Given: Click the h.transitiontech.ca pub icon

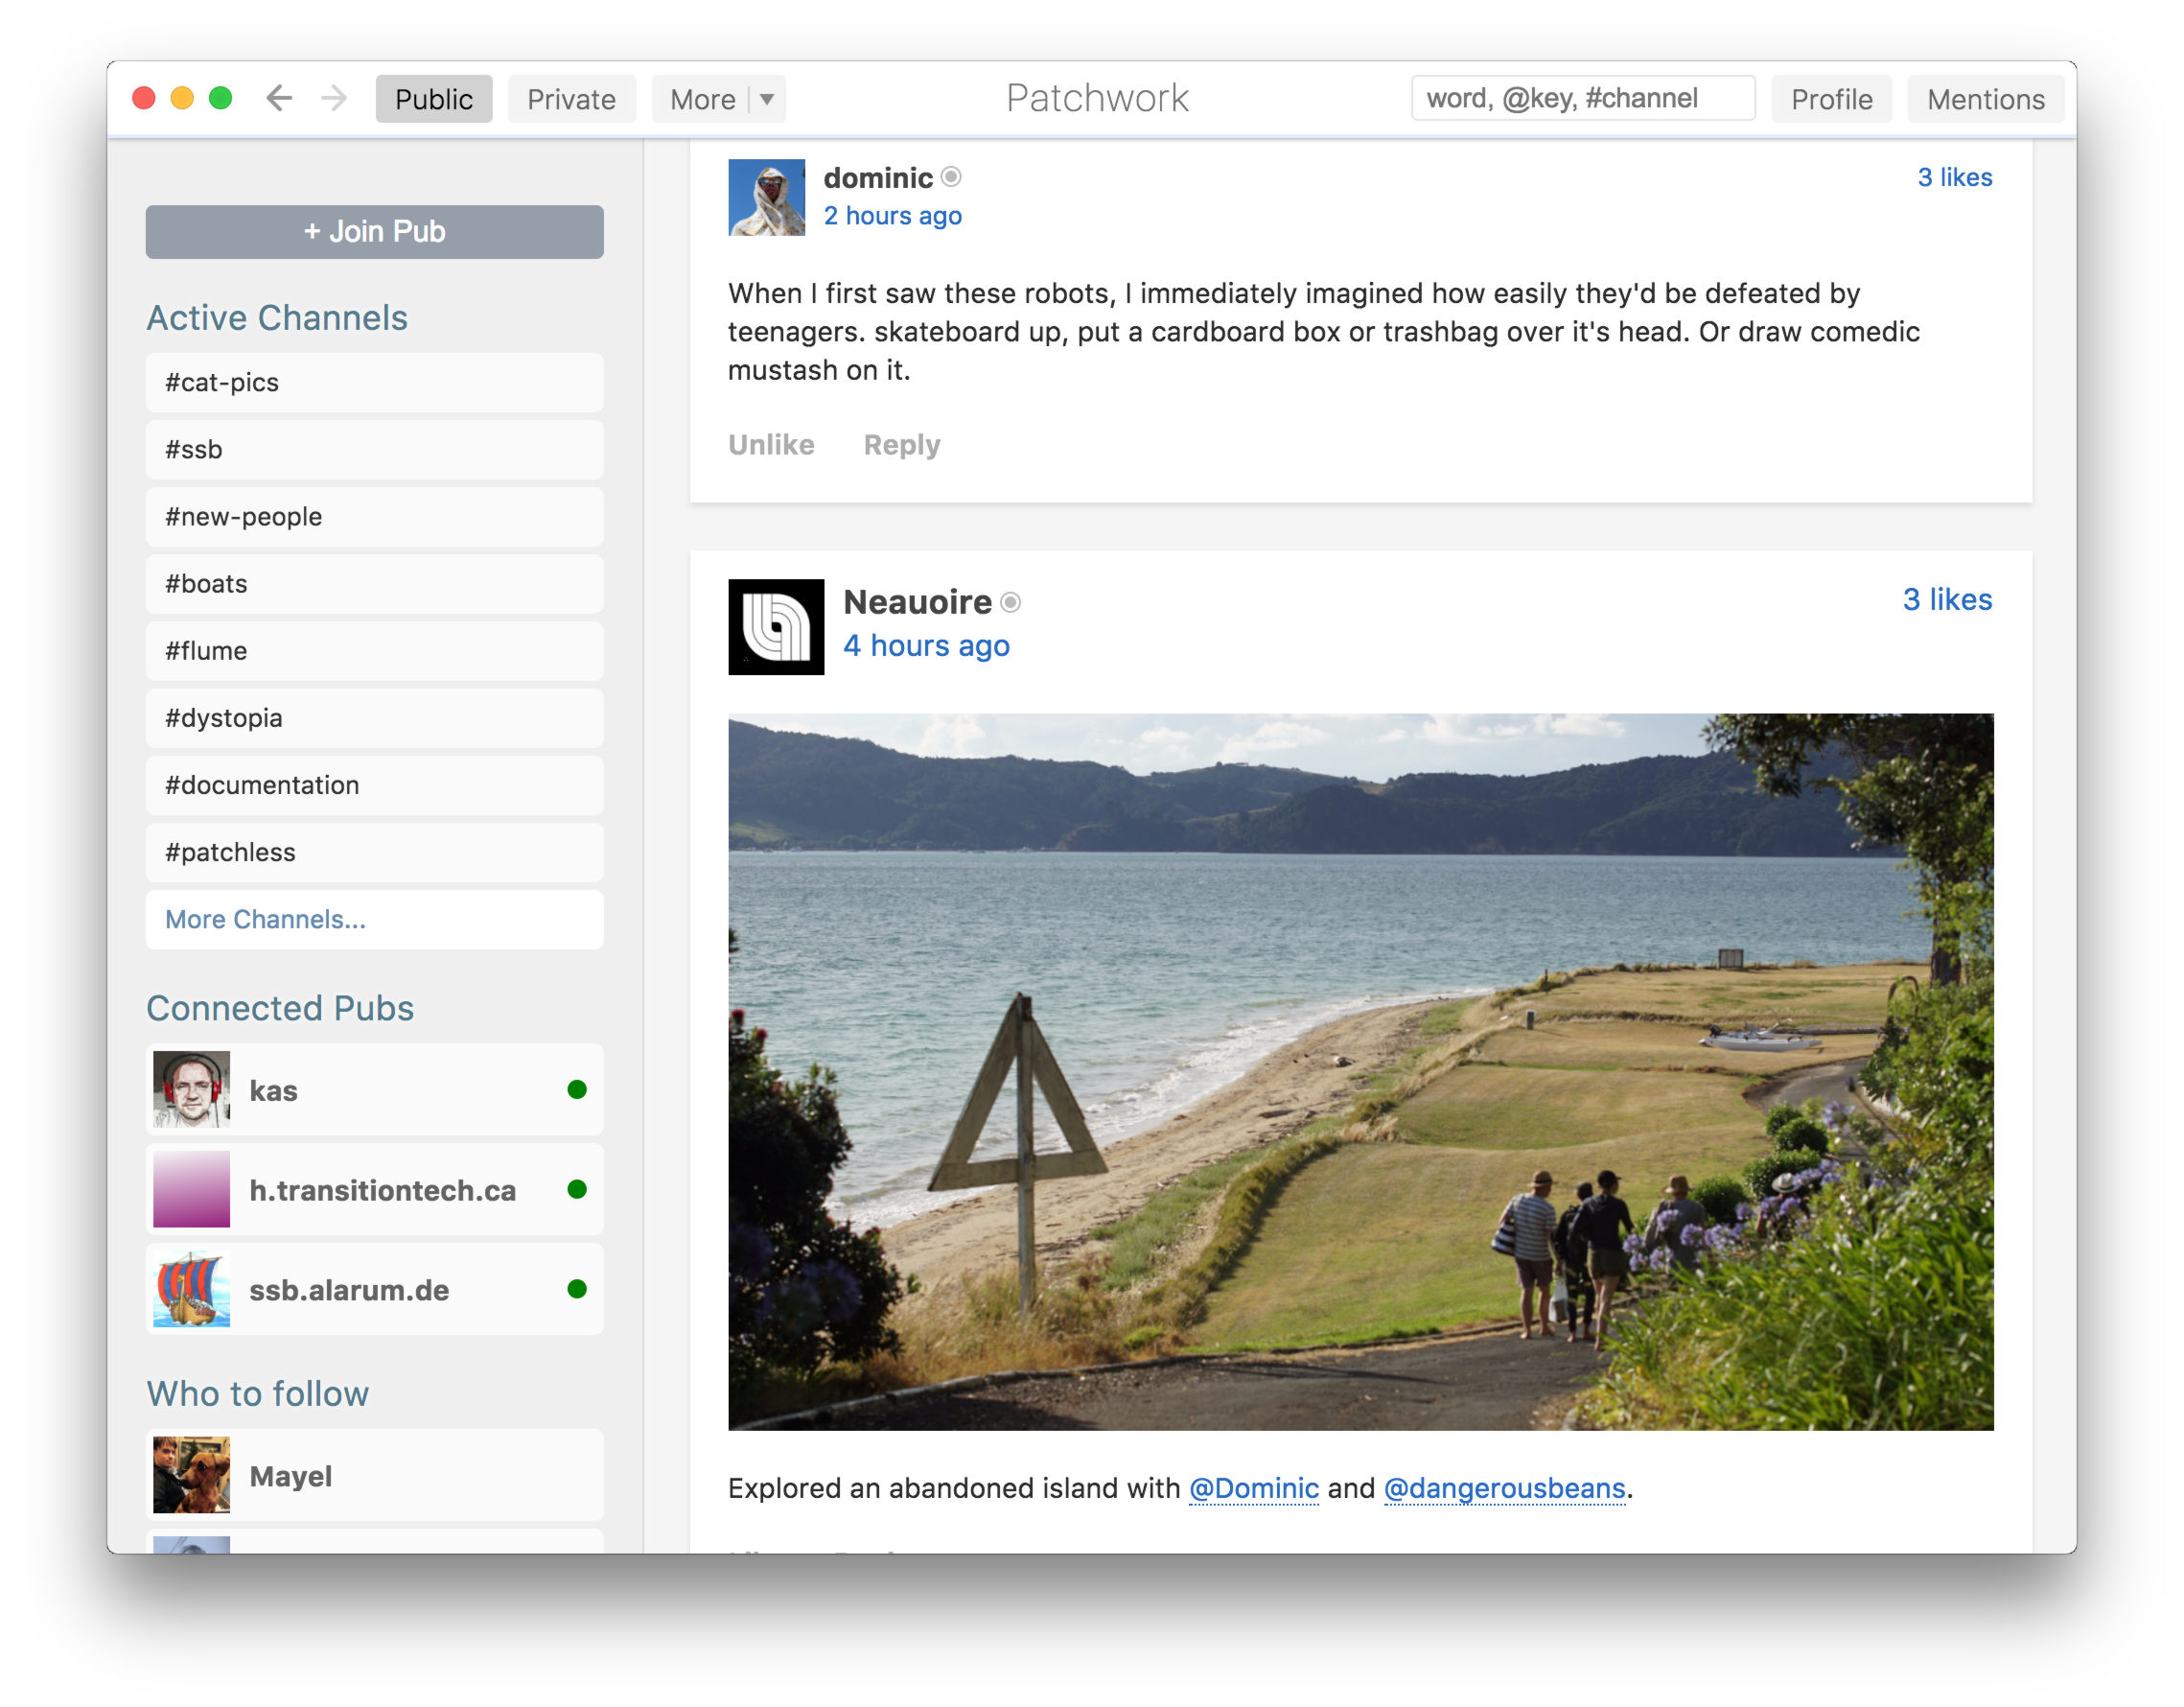Looking at the screenshot, I should [190, 1187].
